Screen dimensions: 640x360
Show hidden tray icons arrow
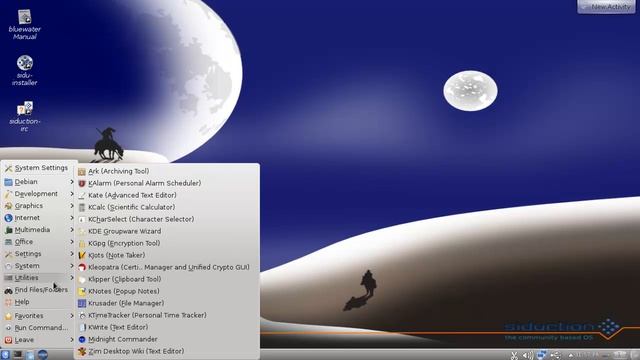point(571,356)
